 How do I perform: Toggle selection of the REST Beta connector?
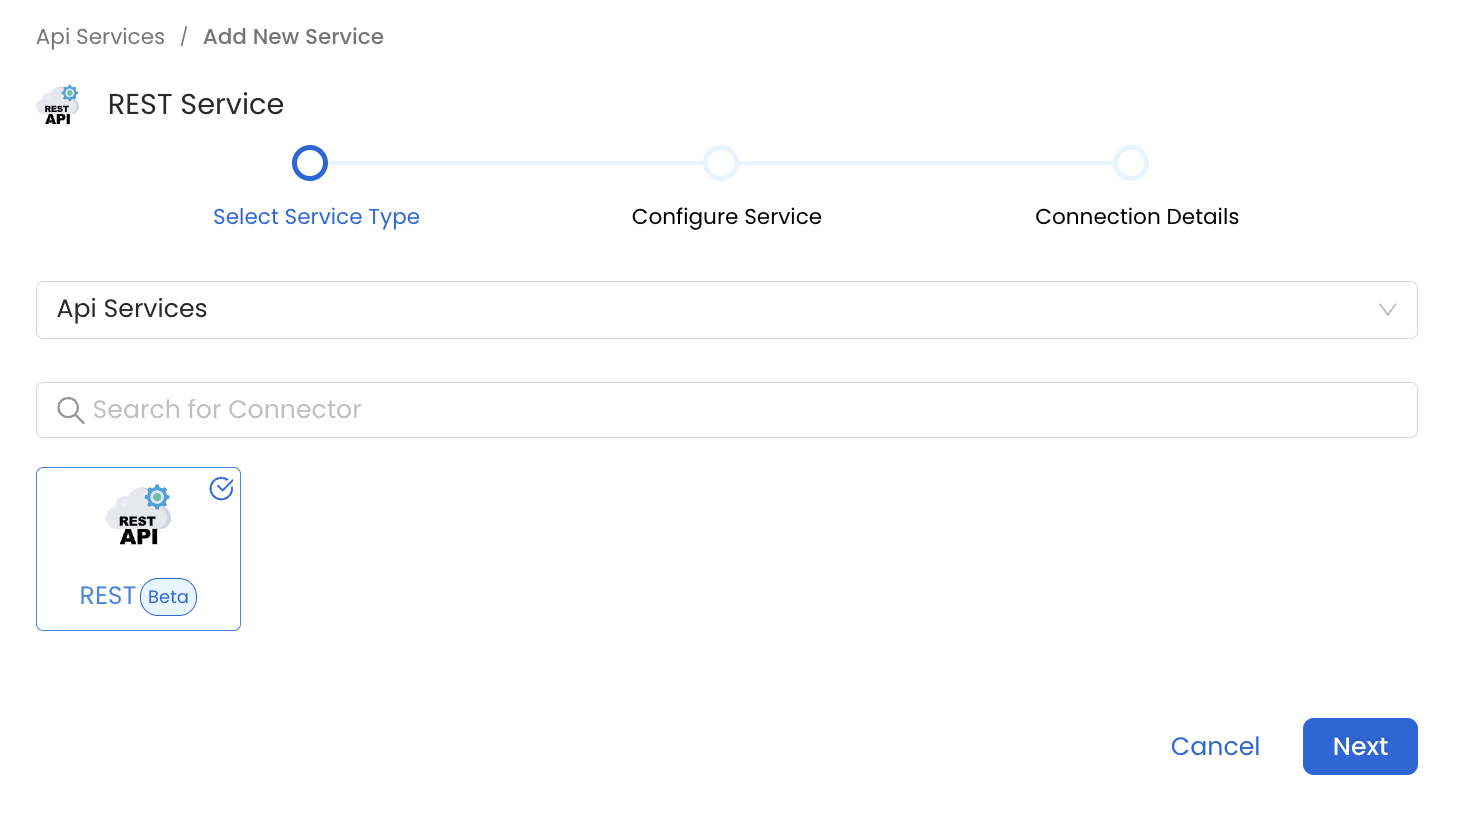(138, 548)
